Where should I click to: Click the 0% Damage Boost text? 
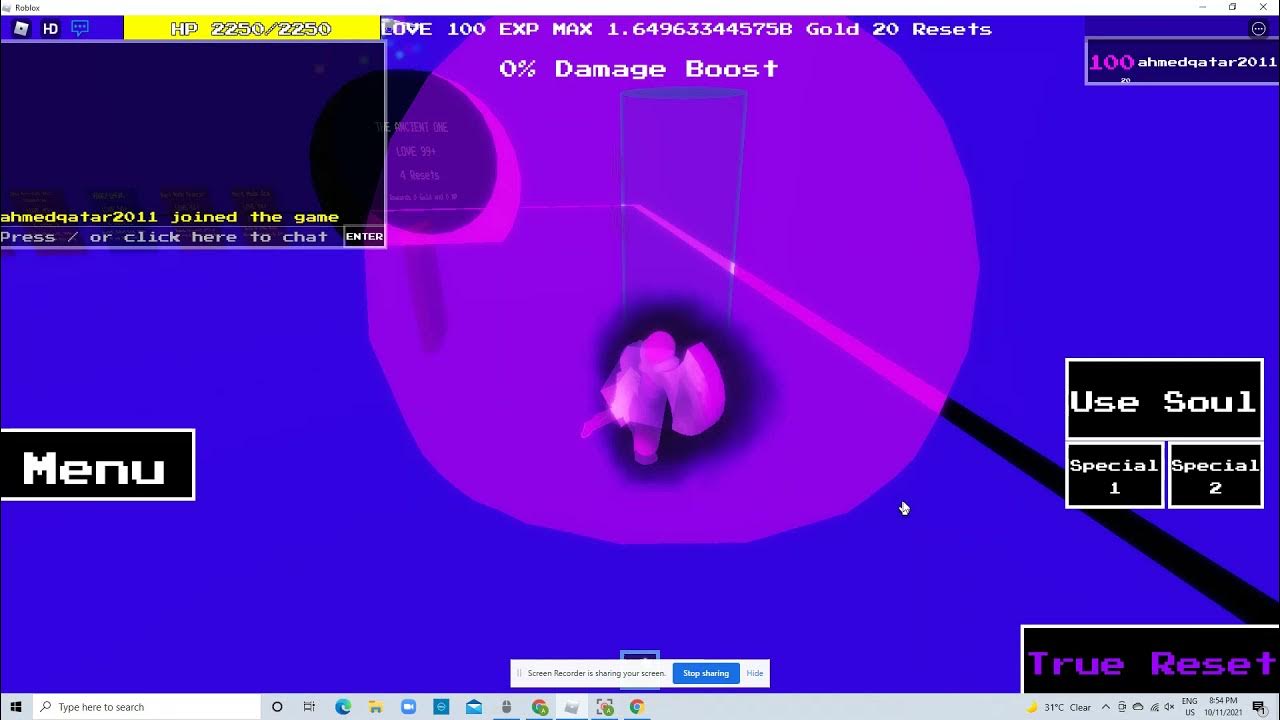[x=639, y=69]
